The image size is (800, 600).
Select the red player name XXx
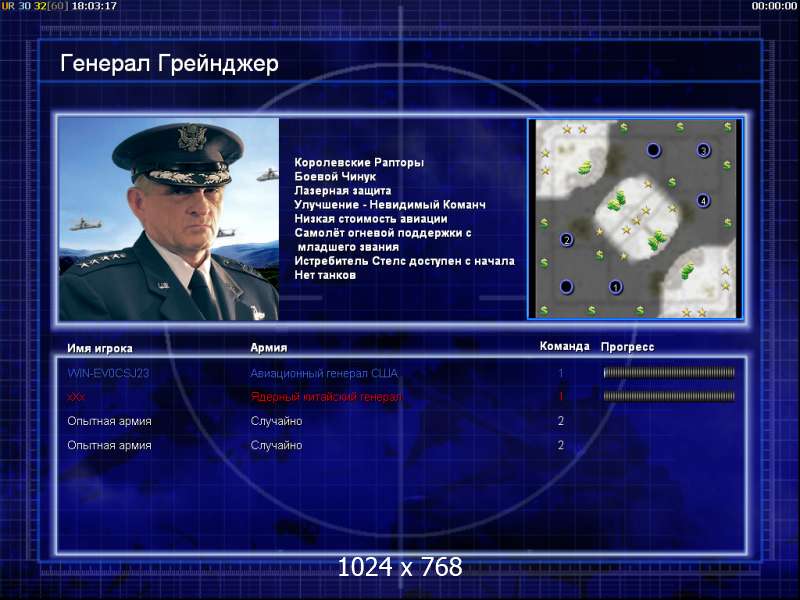(x=76, y=397)
